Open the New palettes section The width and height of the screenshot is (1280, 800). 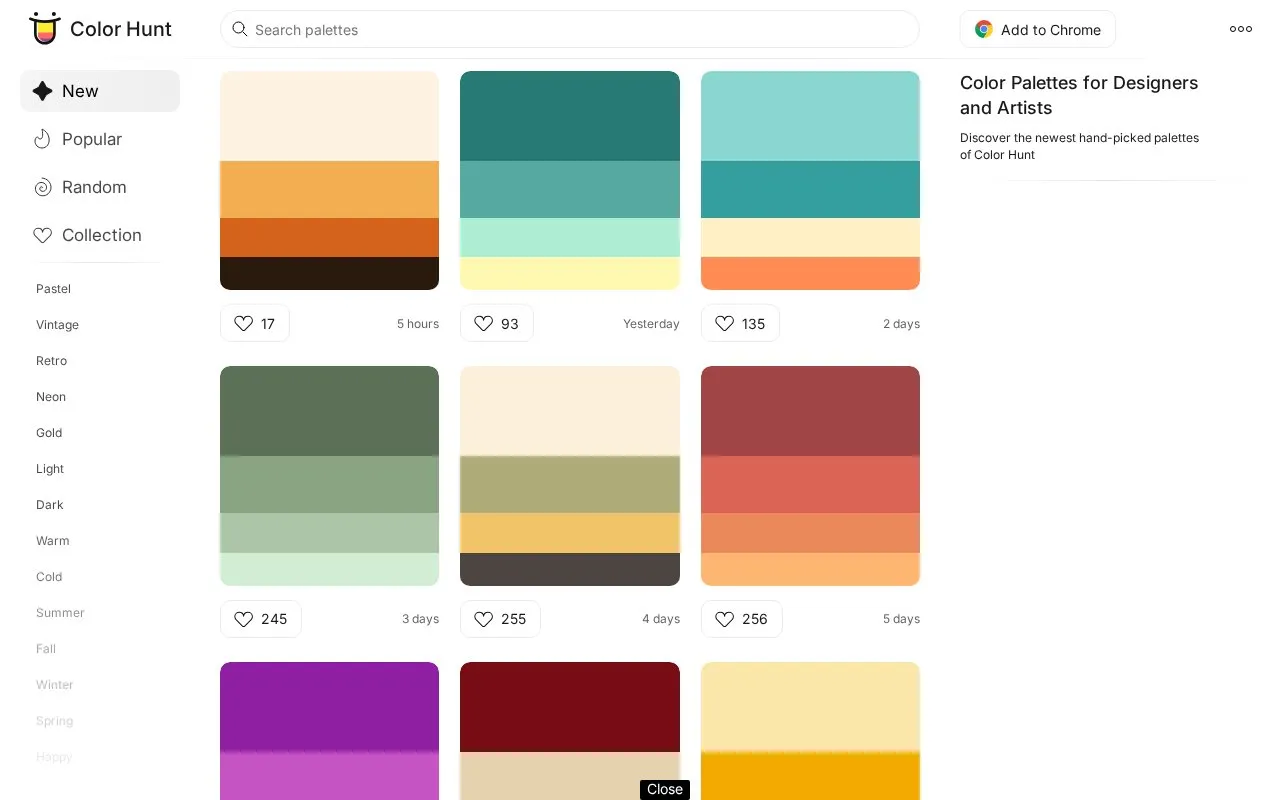(x=100, y=91)
